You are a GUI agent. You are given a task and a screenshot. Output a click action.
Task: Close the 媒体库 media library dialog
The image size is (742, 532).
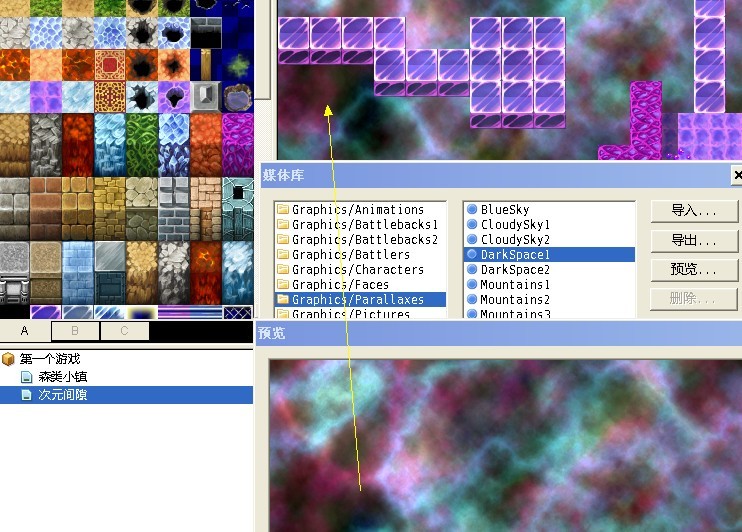pyautogui.click(x=737, y=176)
